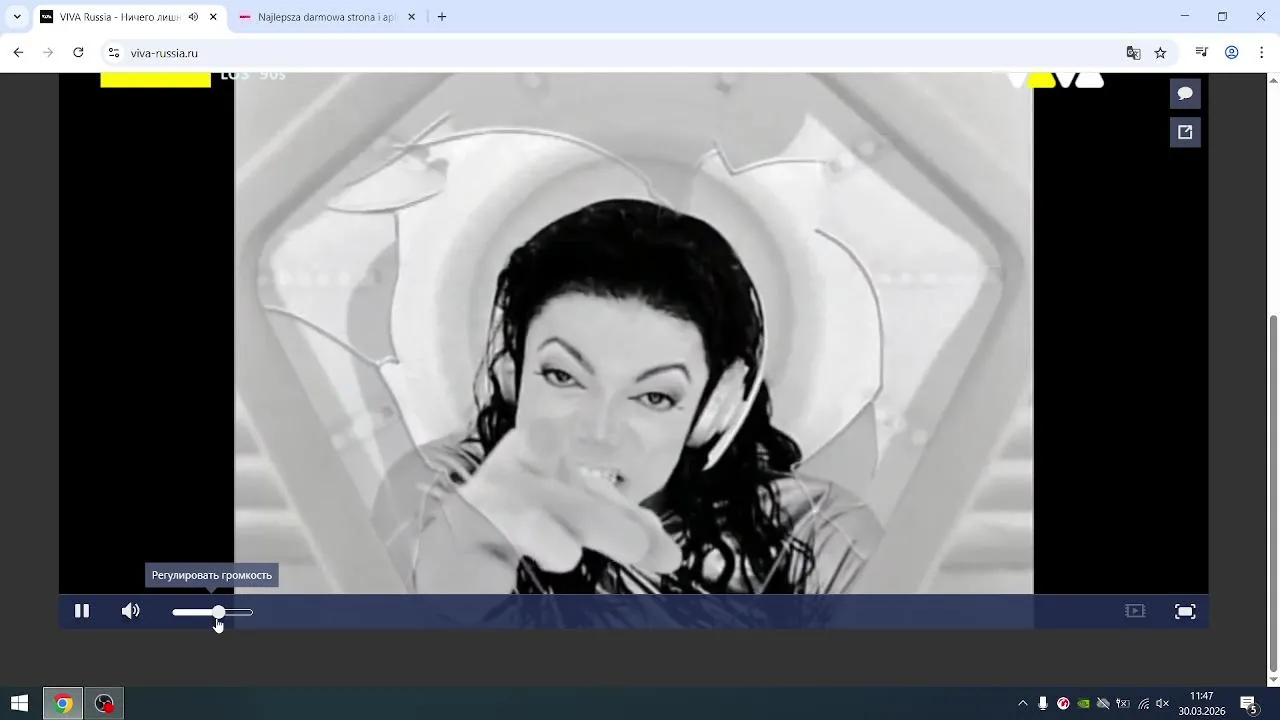1280x720 pixels.
Task: Open the tab search dropdown
Action: [x=17, y=17]
